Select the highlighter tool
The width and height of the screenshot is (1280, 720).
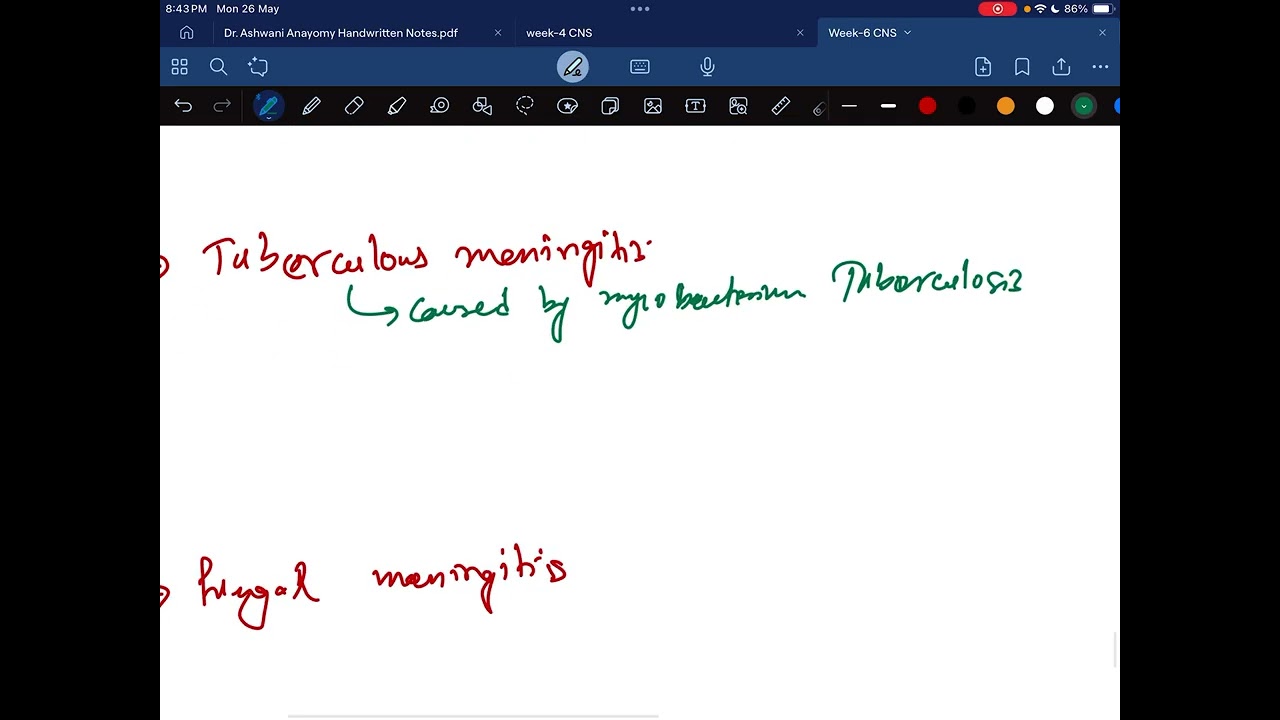[397, 106]
